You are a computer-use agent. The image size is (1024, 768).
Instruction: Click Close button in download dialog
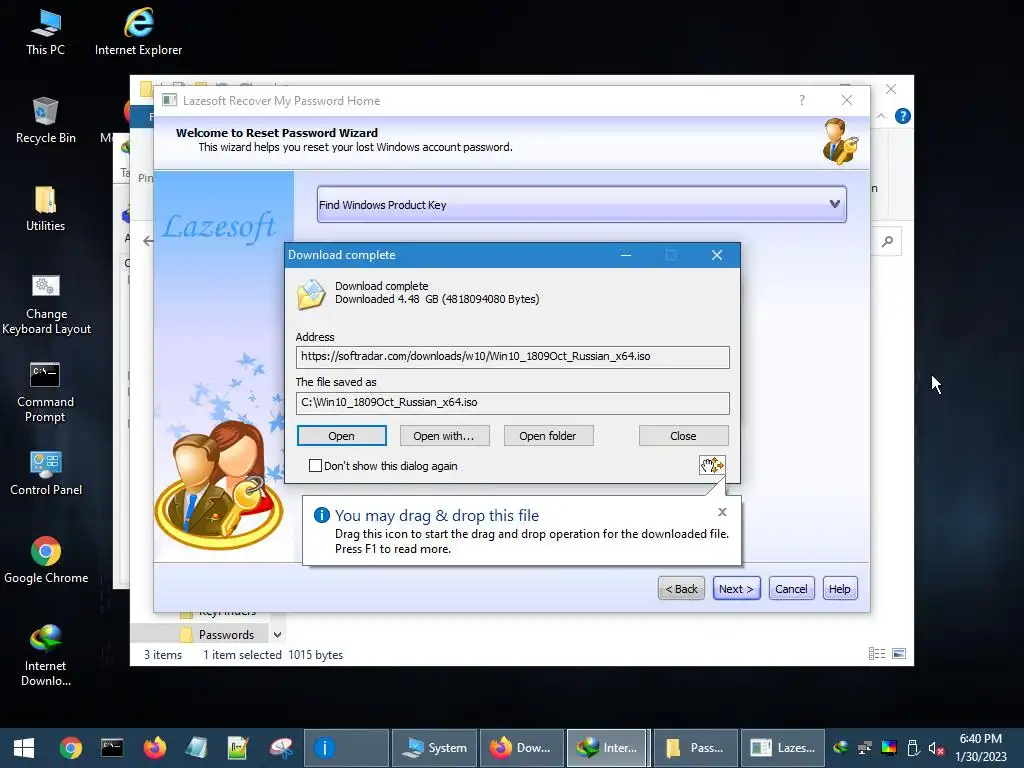point(683,436)
